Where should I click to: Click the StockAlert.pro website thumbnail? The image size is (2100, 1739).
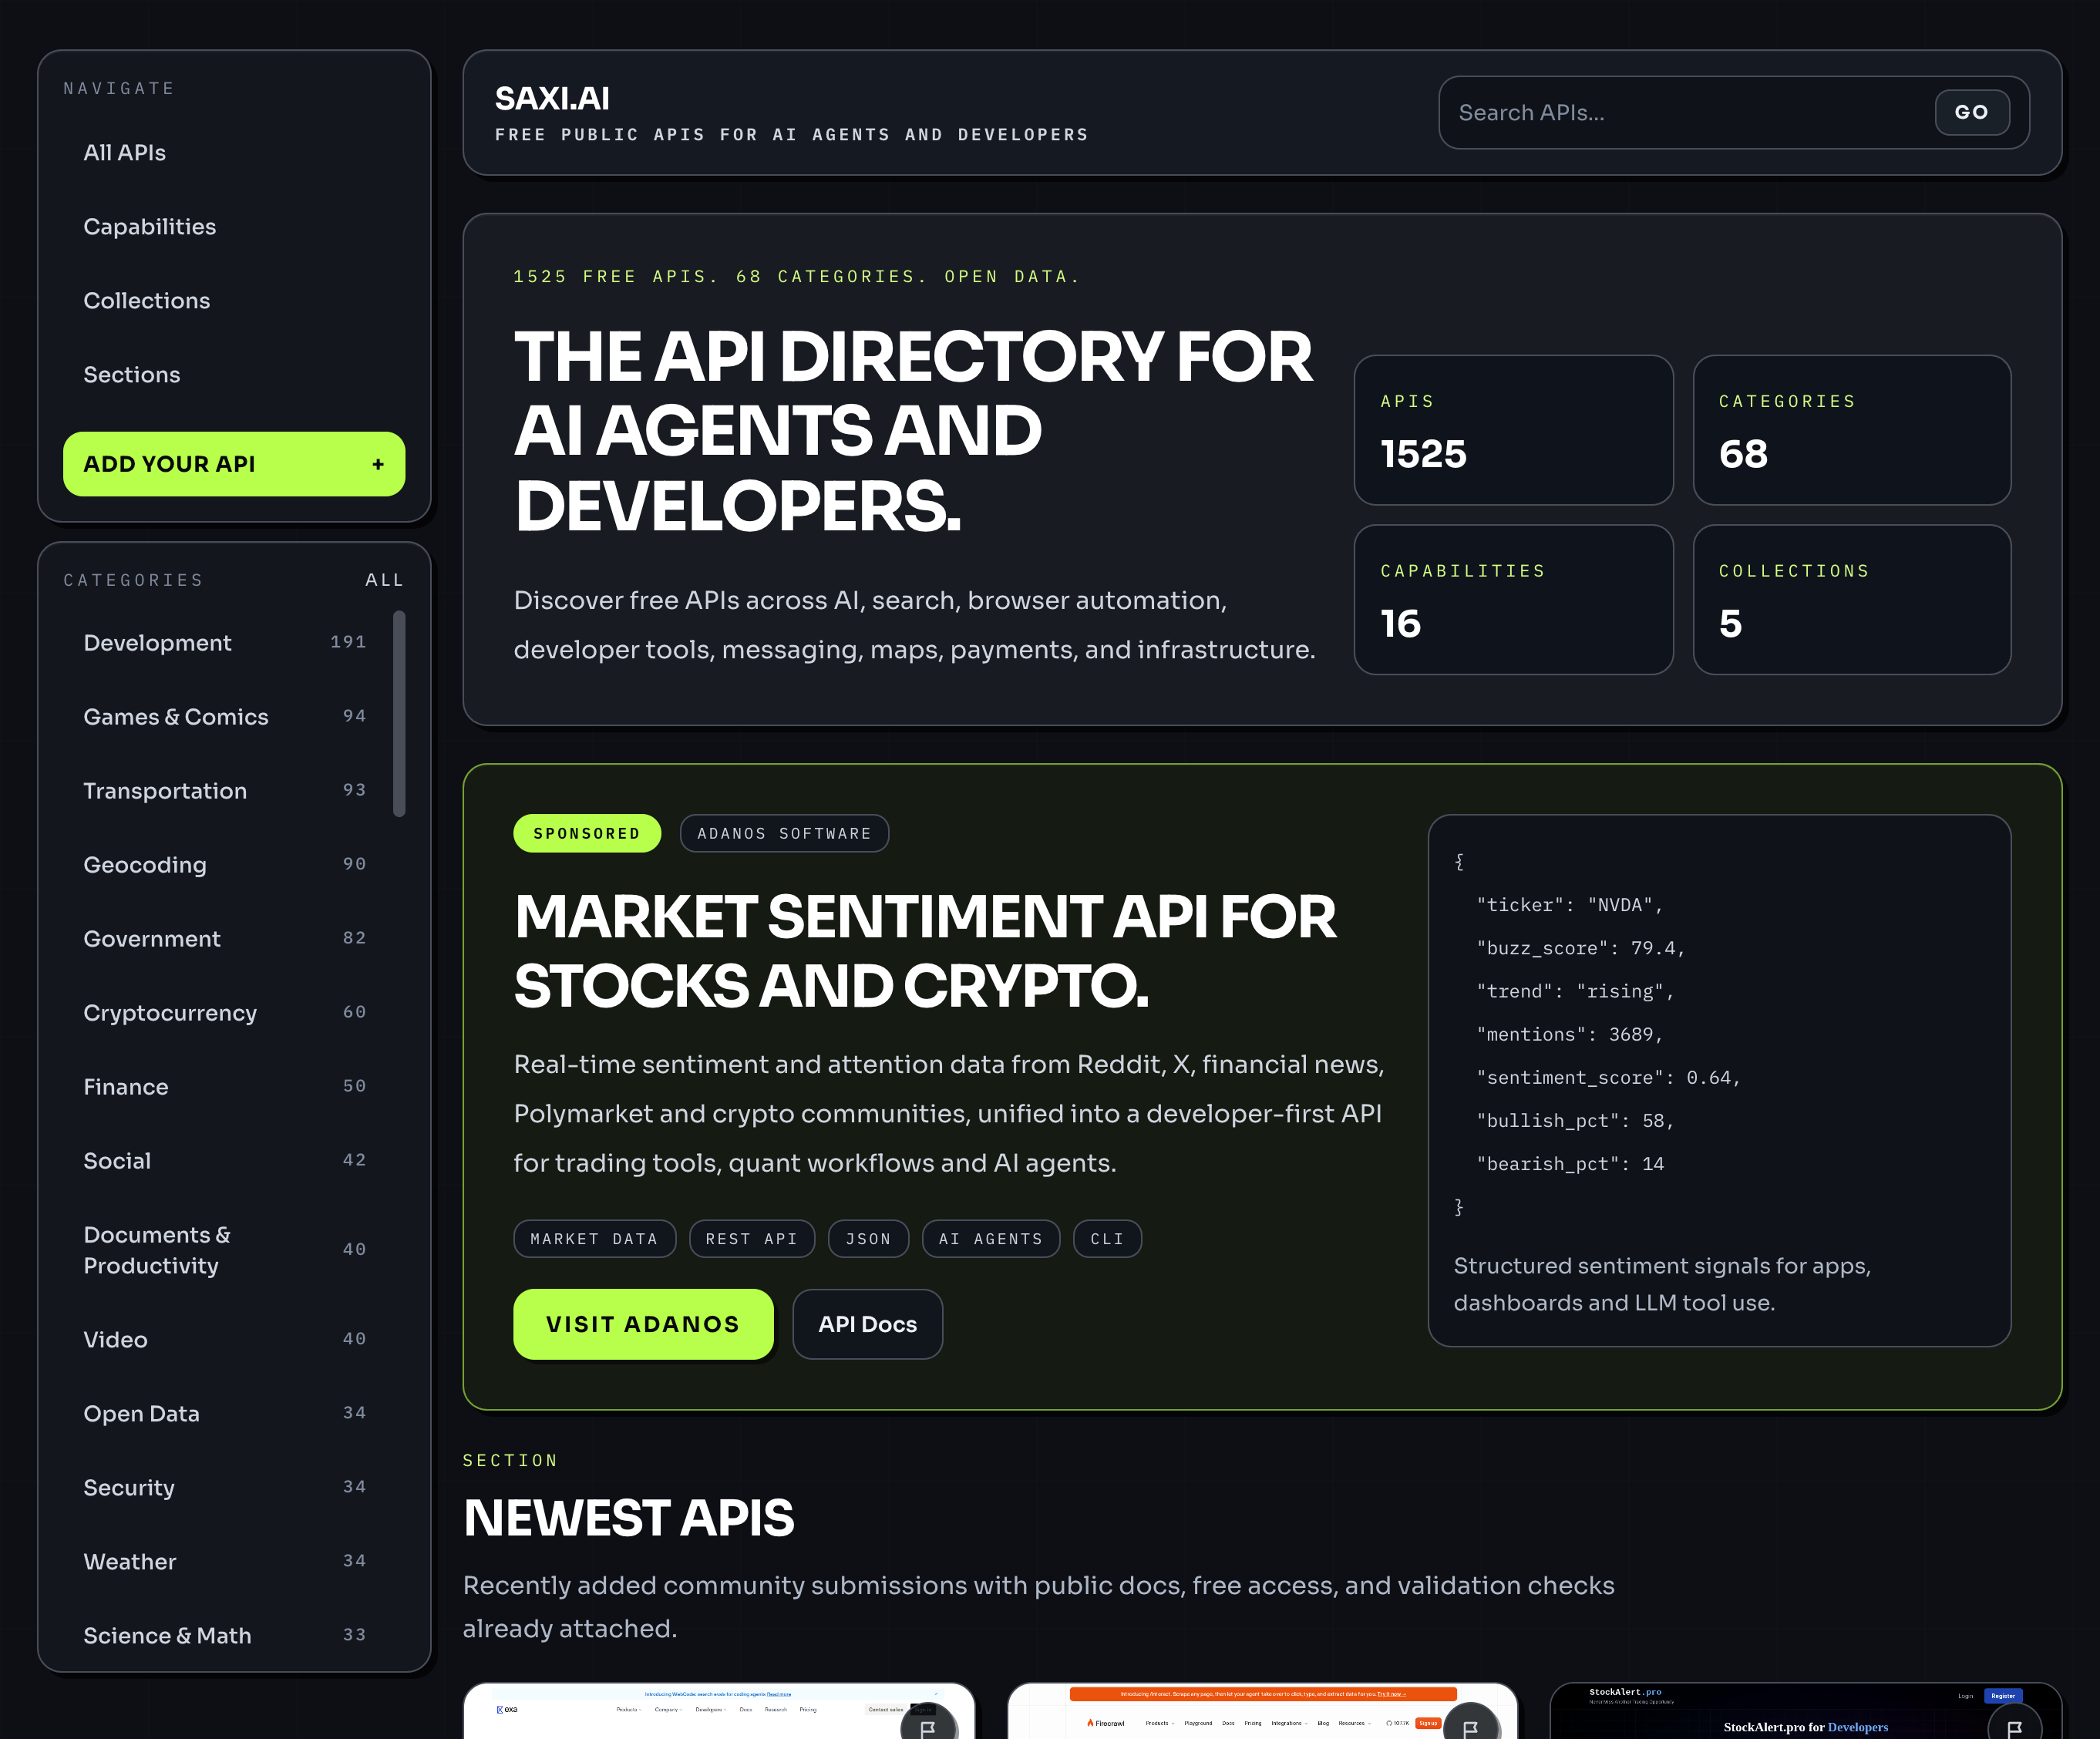(x=1805, y=1711)
